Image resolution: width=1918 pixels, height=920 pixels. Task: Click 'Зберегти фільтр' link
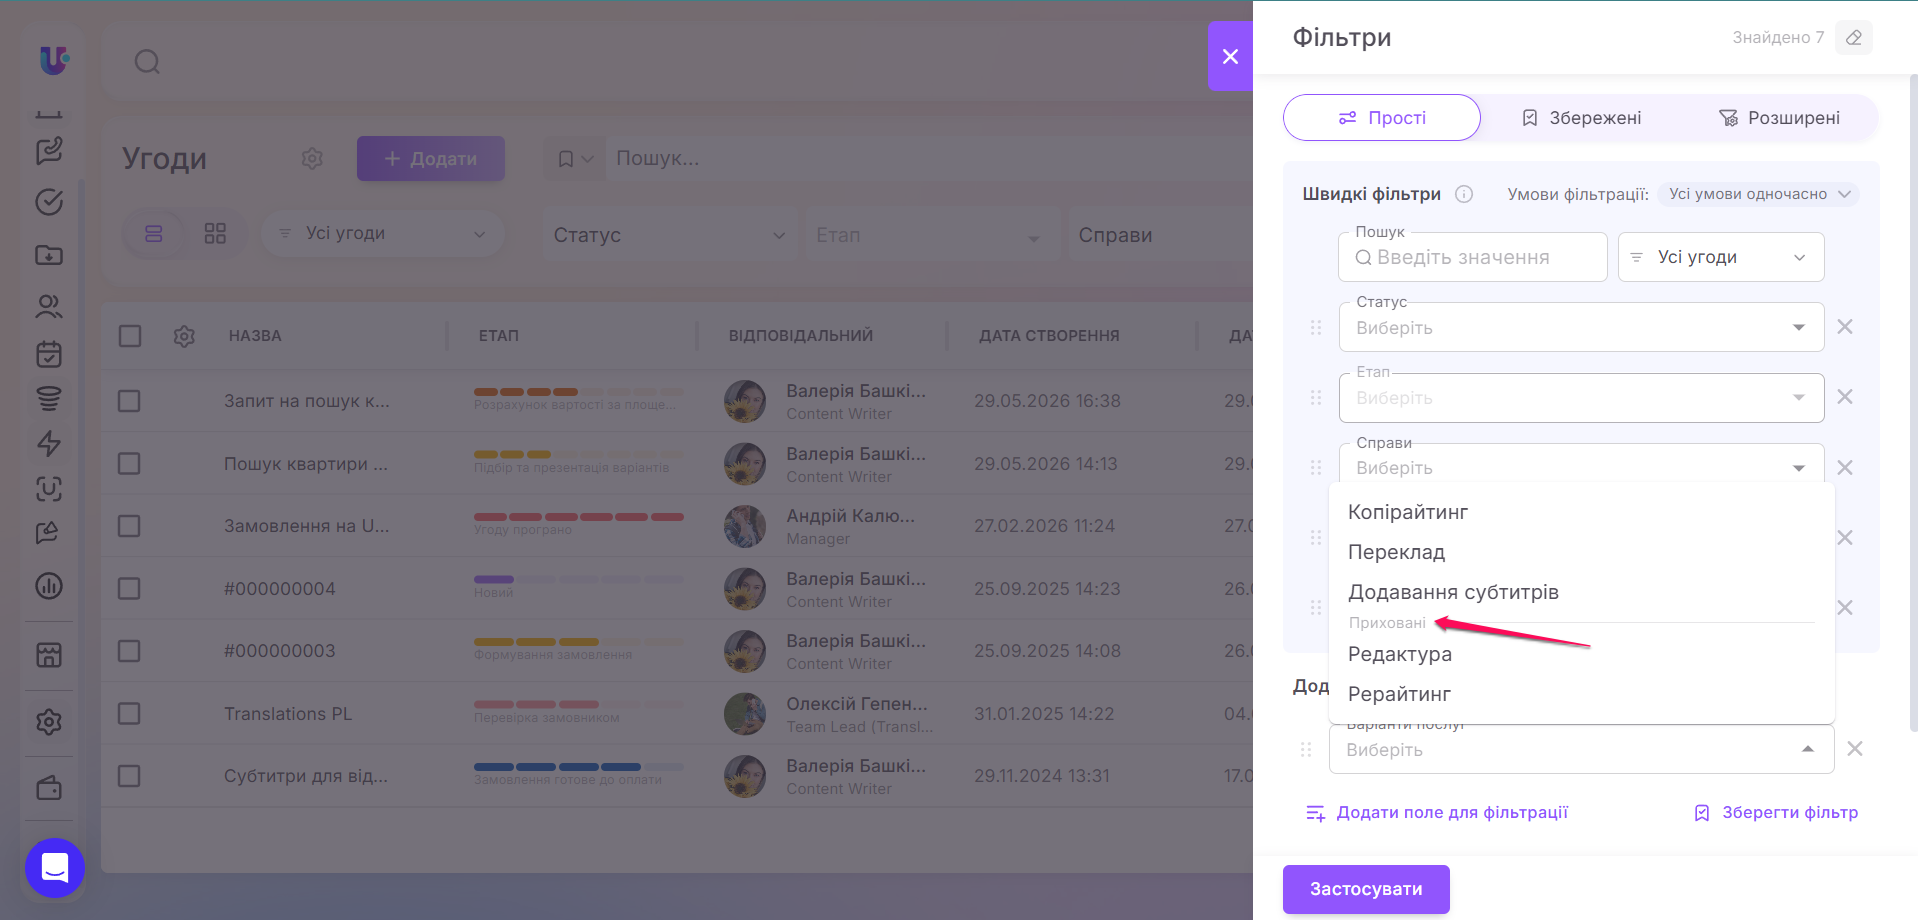click(x=1776, y=813)
